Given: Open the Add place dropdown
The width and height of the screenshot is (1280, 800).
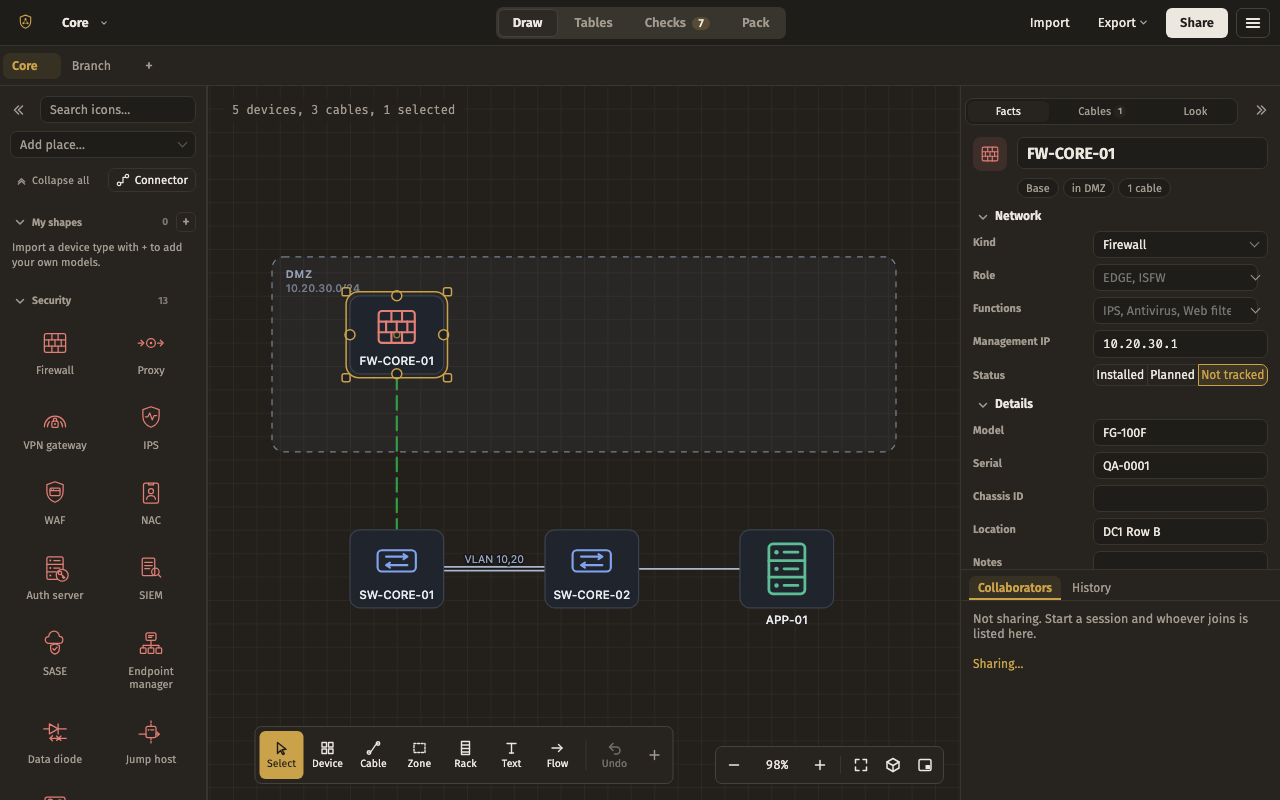Looking at the screenshot, I should click(x=103, y=145).
